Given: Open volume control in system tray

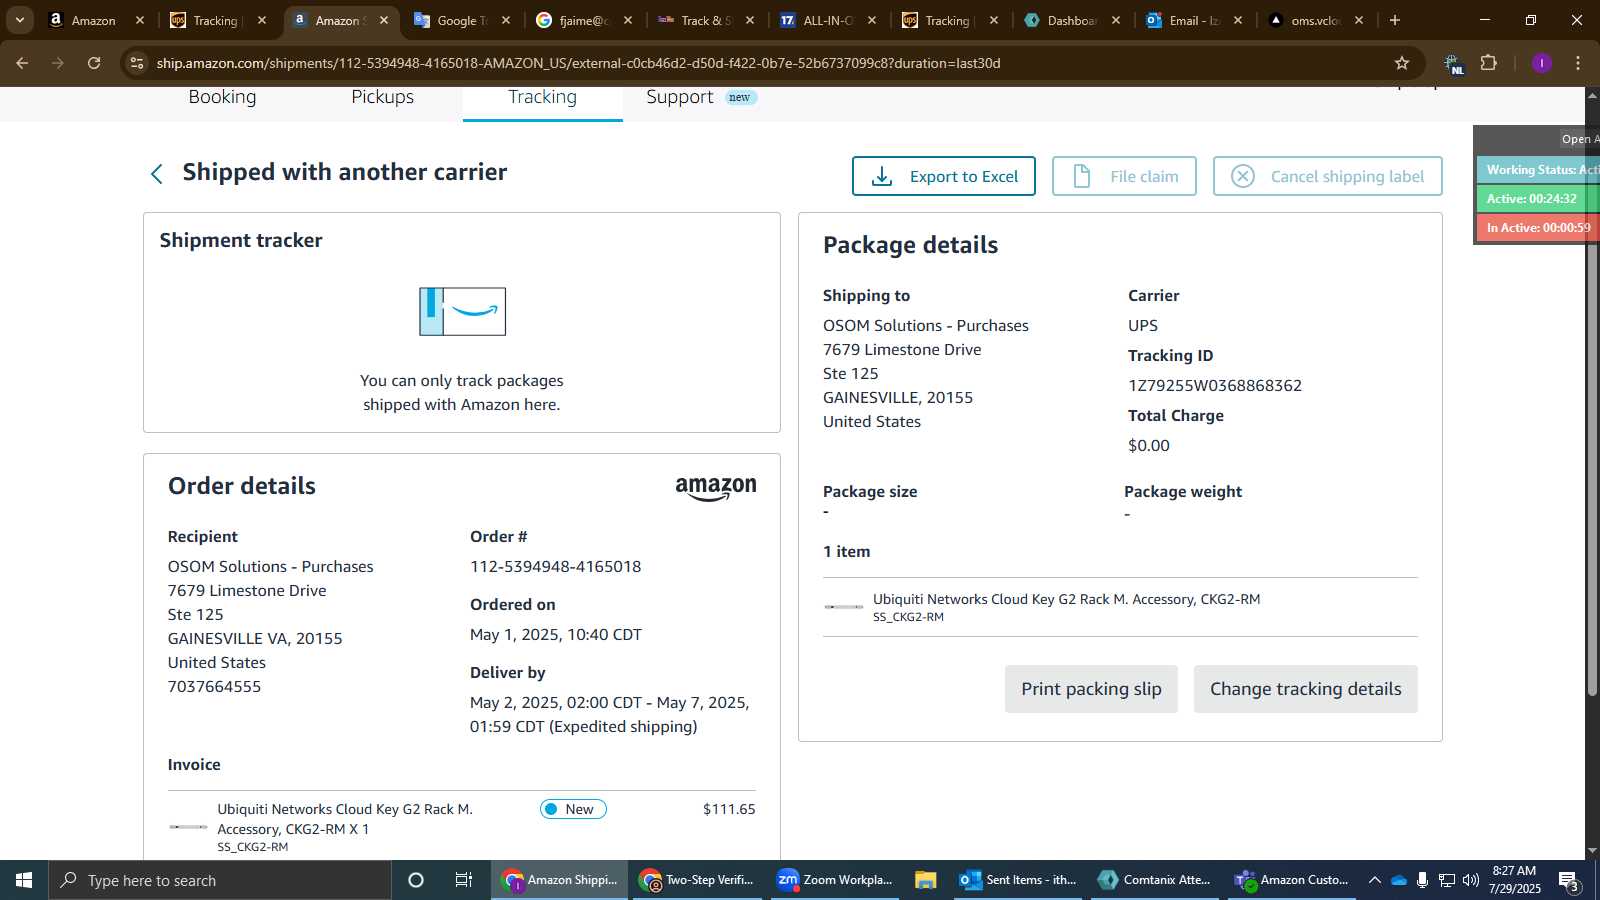Looking at the screenshot, I should click(x=1470, y=880).
